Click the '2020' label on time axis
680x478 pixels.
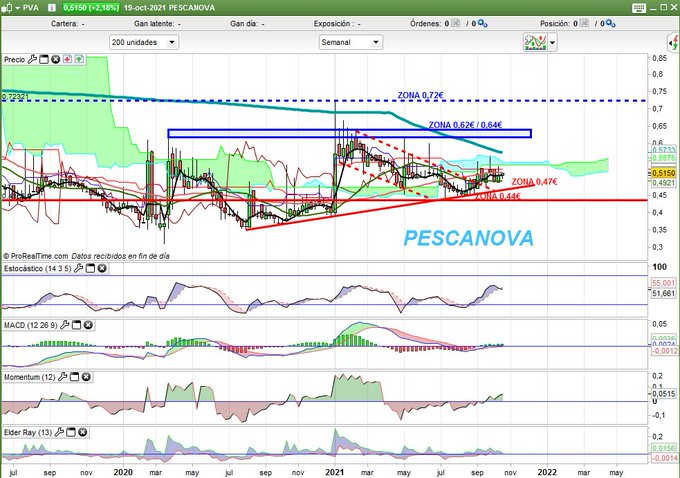click(122, 472)
